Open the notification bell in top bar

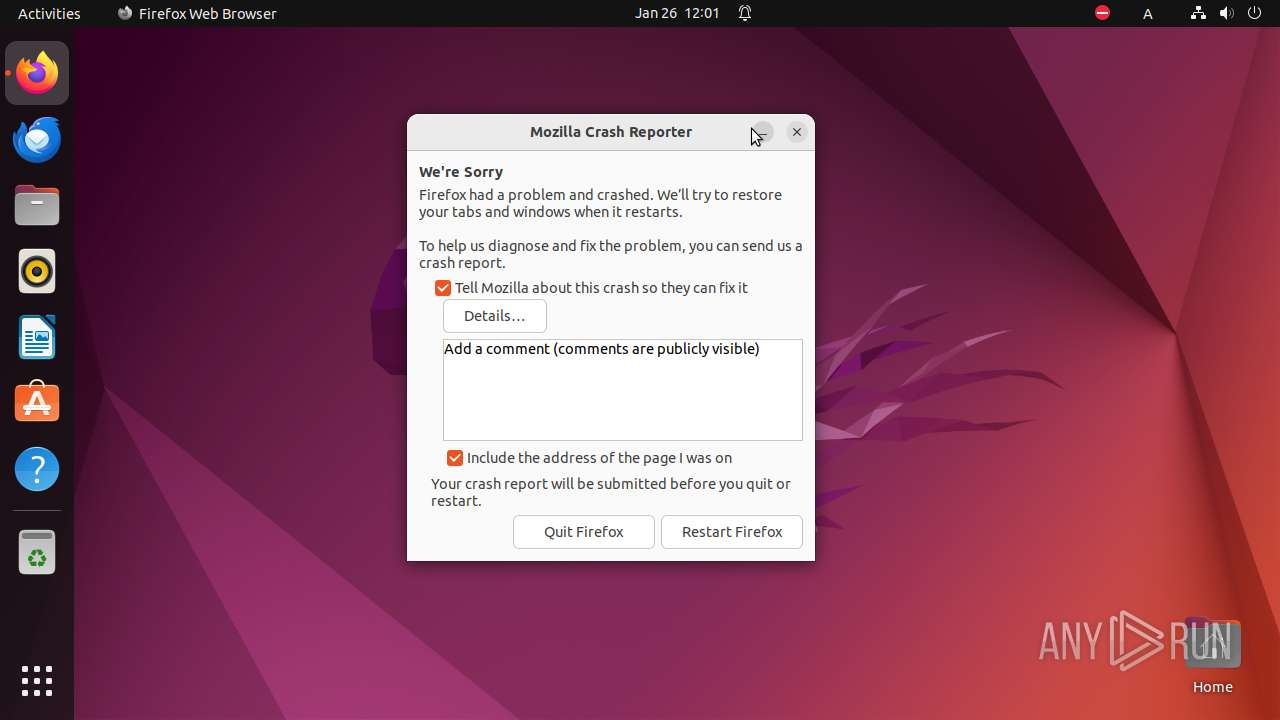click(745, 13)
